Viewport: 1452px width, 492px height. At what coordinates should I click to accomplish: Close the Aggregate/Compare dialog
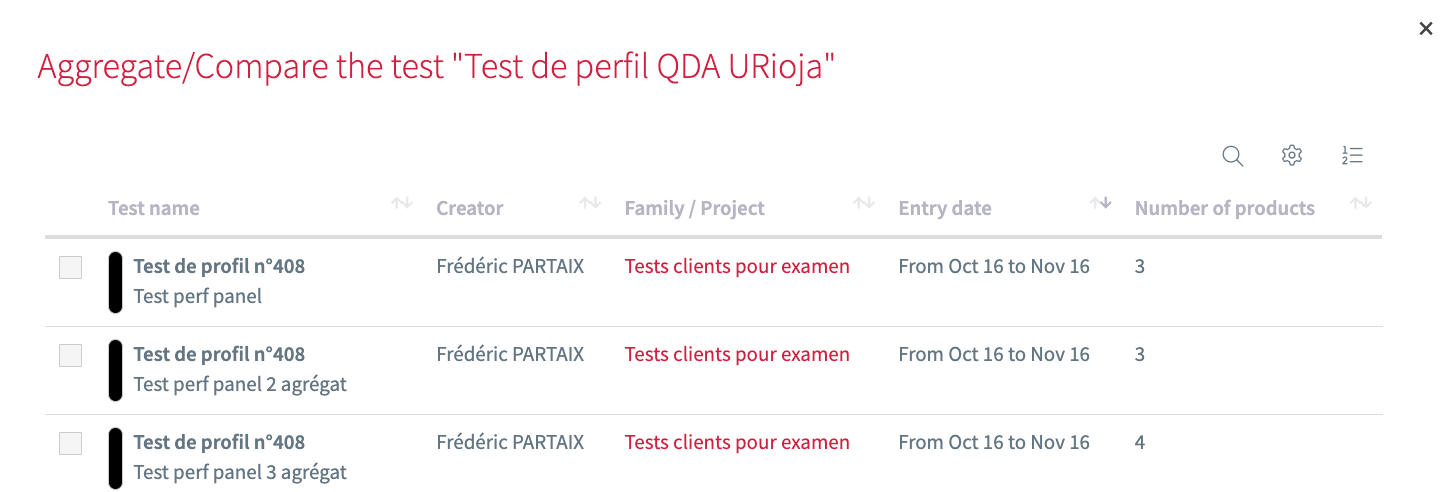click(x=1426, y=29)
